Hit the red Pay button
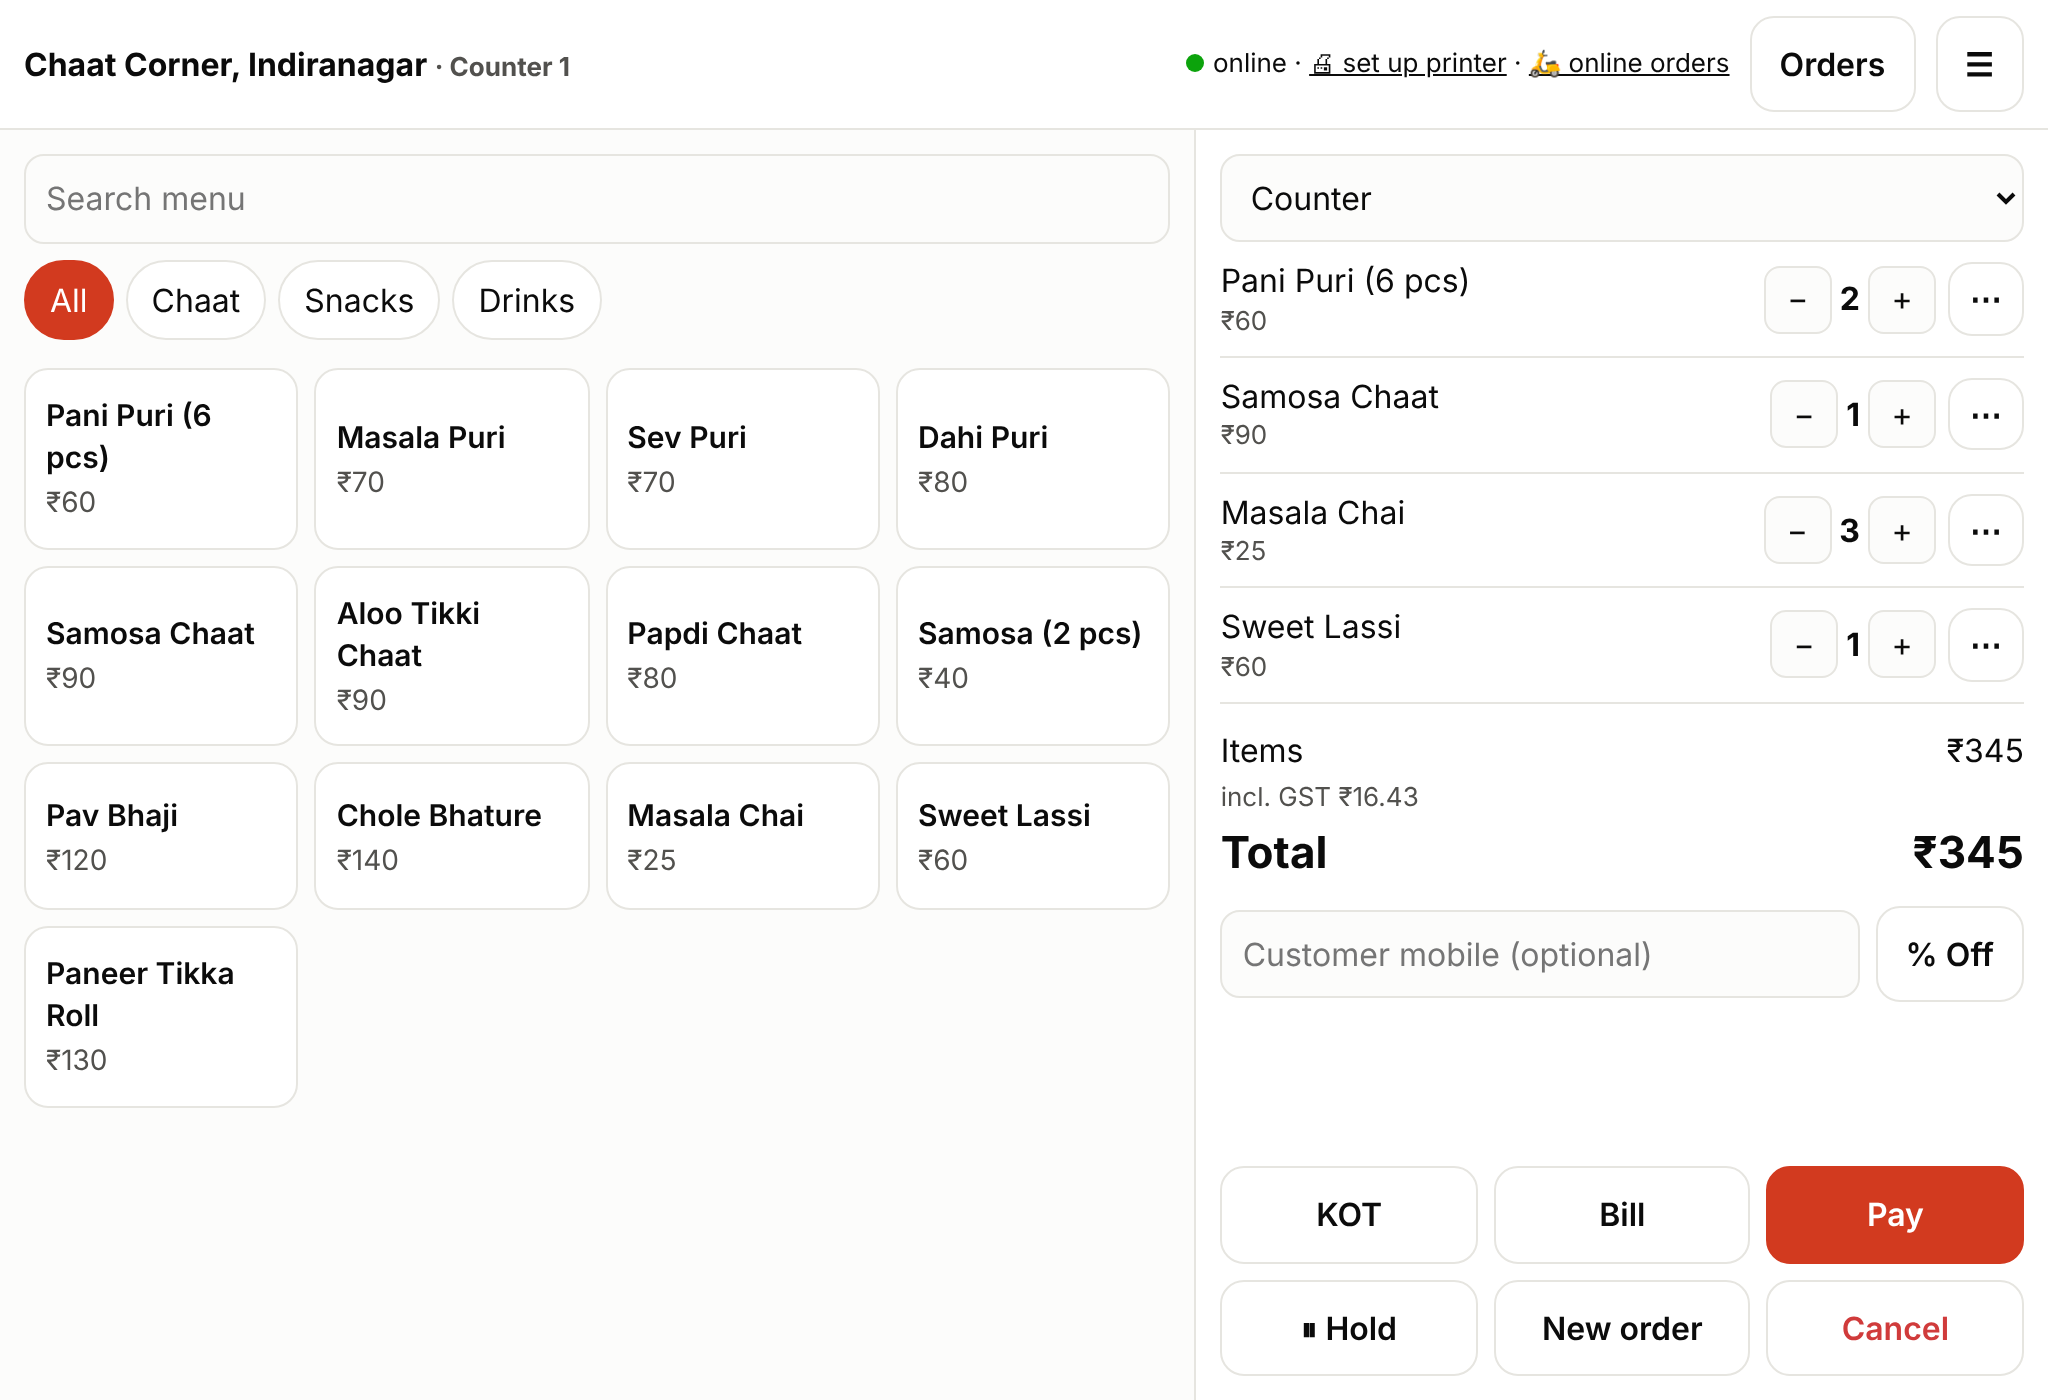Viewport: 2048px width, 1400px height. tap(1894, 1214)
